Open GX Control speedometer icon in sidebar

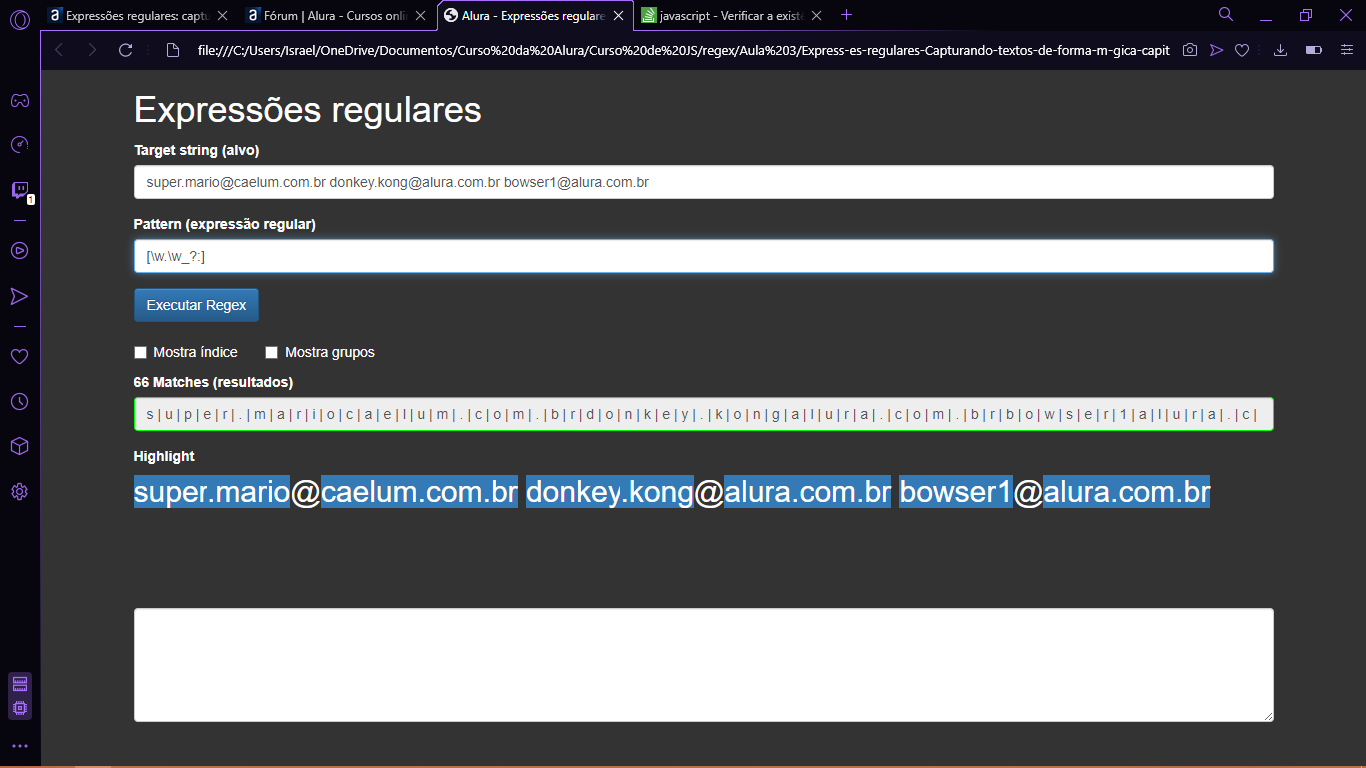[19, 145]
